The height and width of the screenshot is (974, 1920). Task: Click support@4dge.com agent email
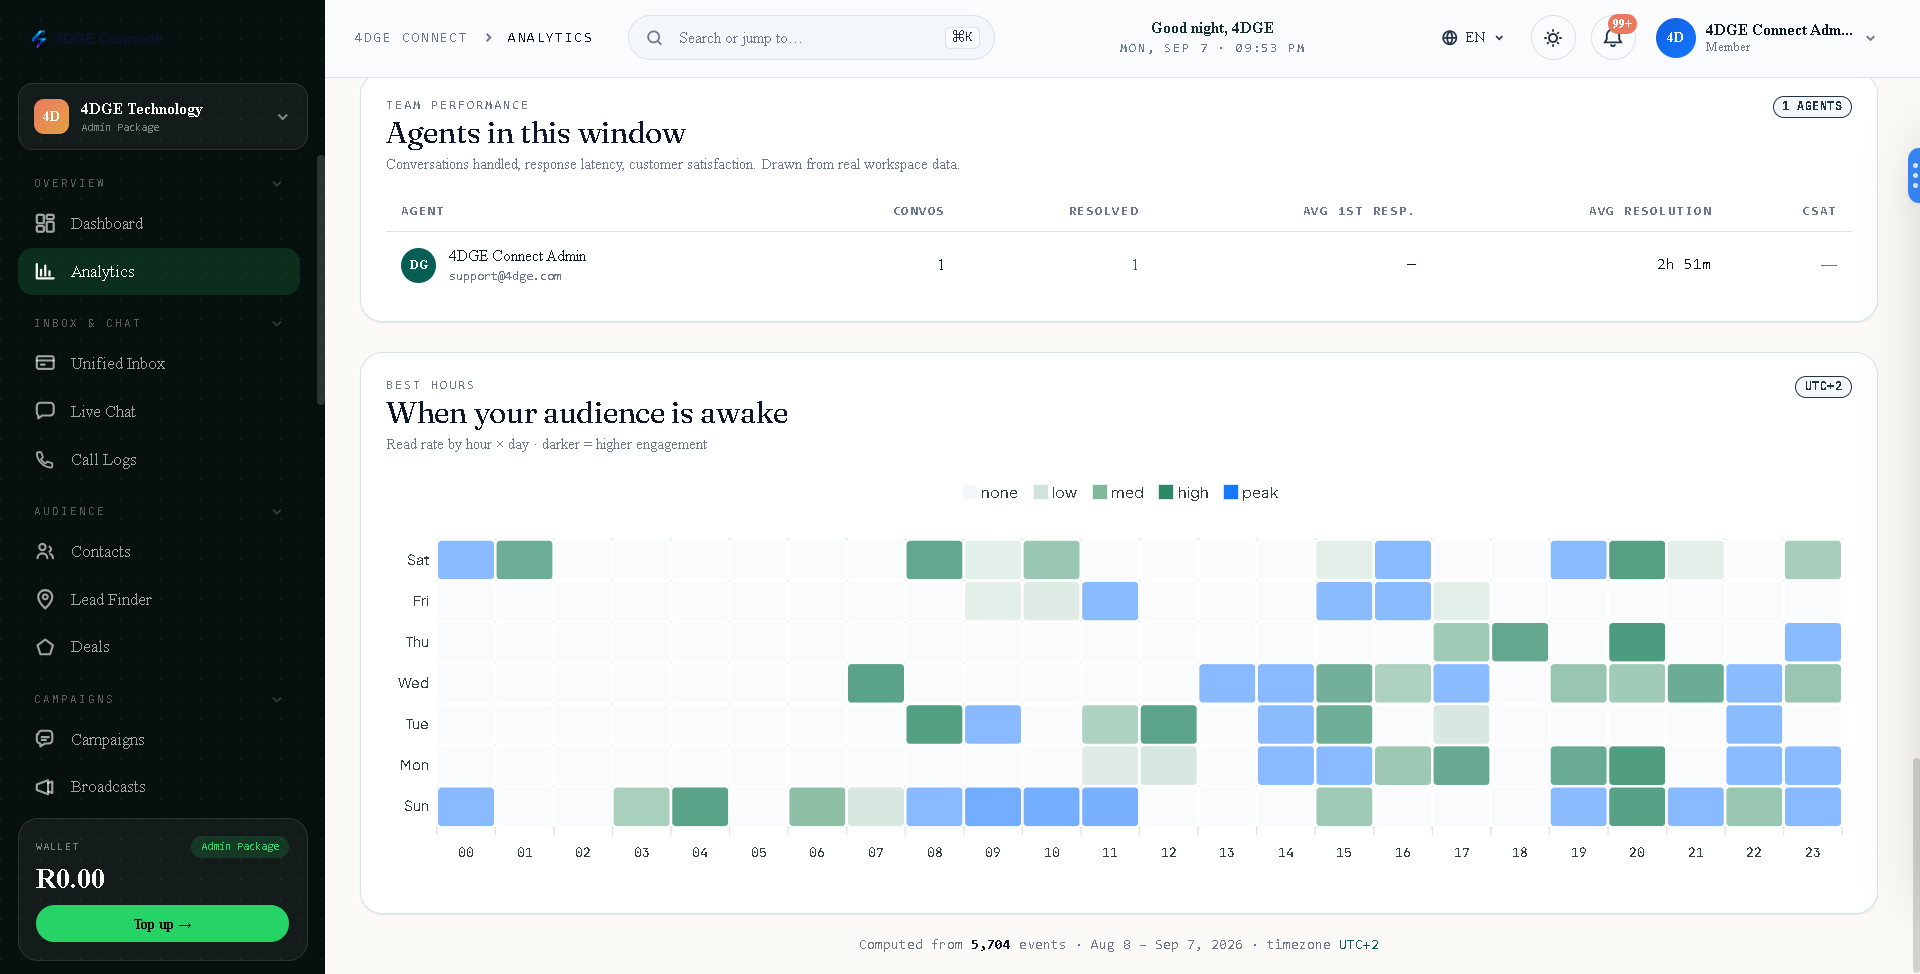point(505,276)
